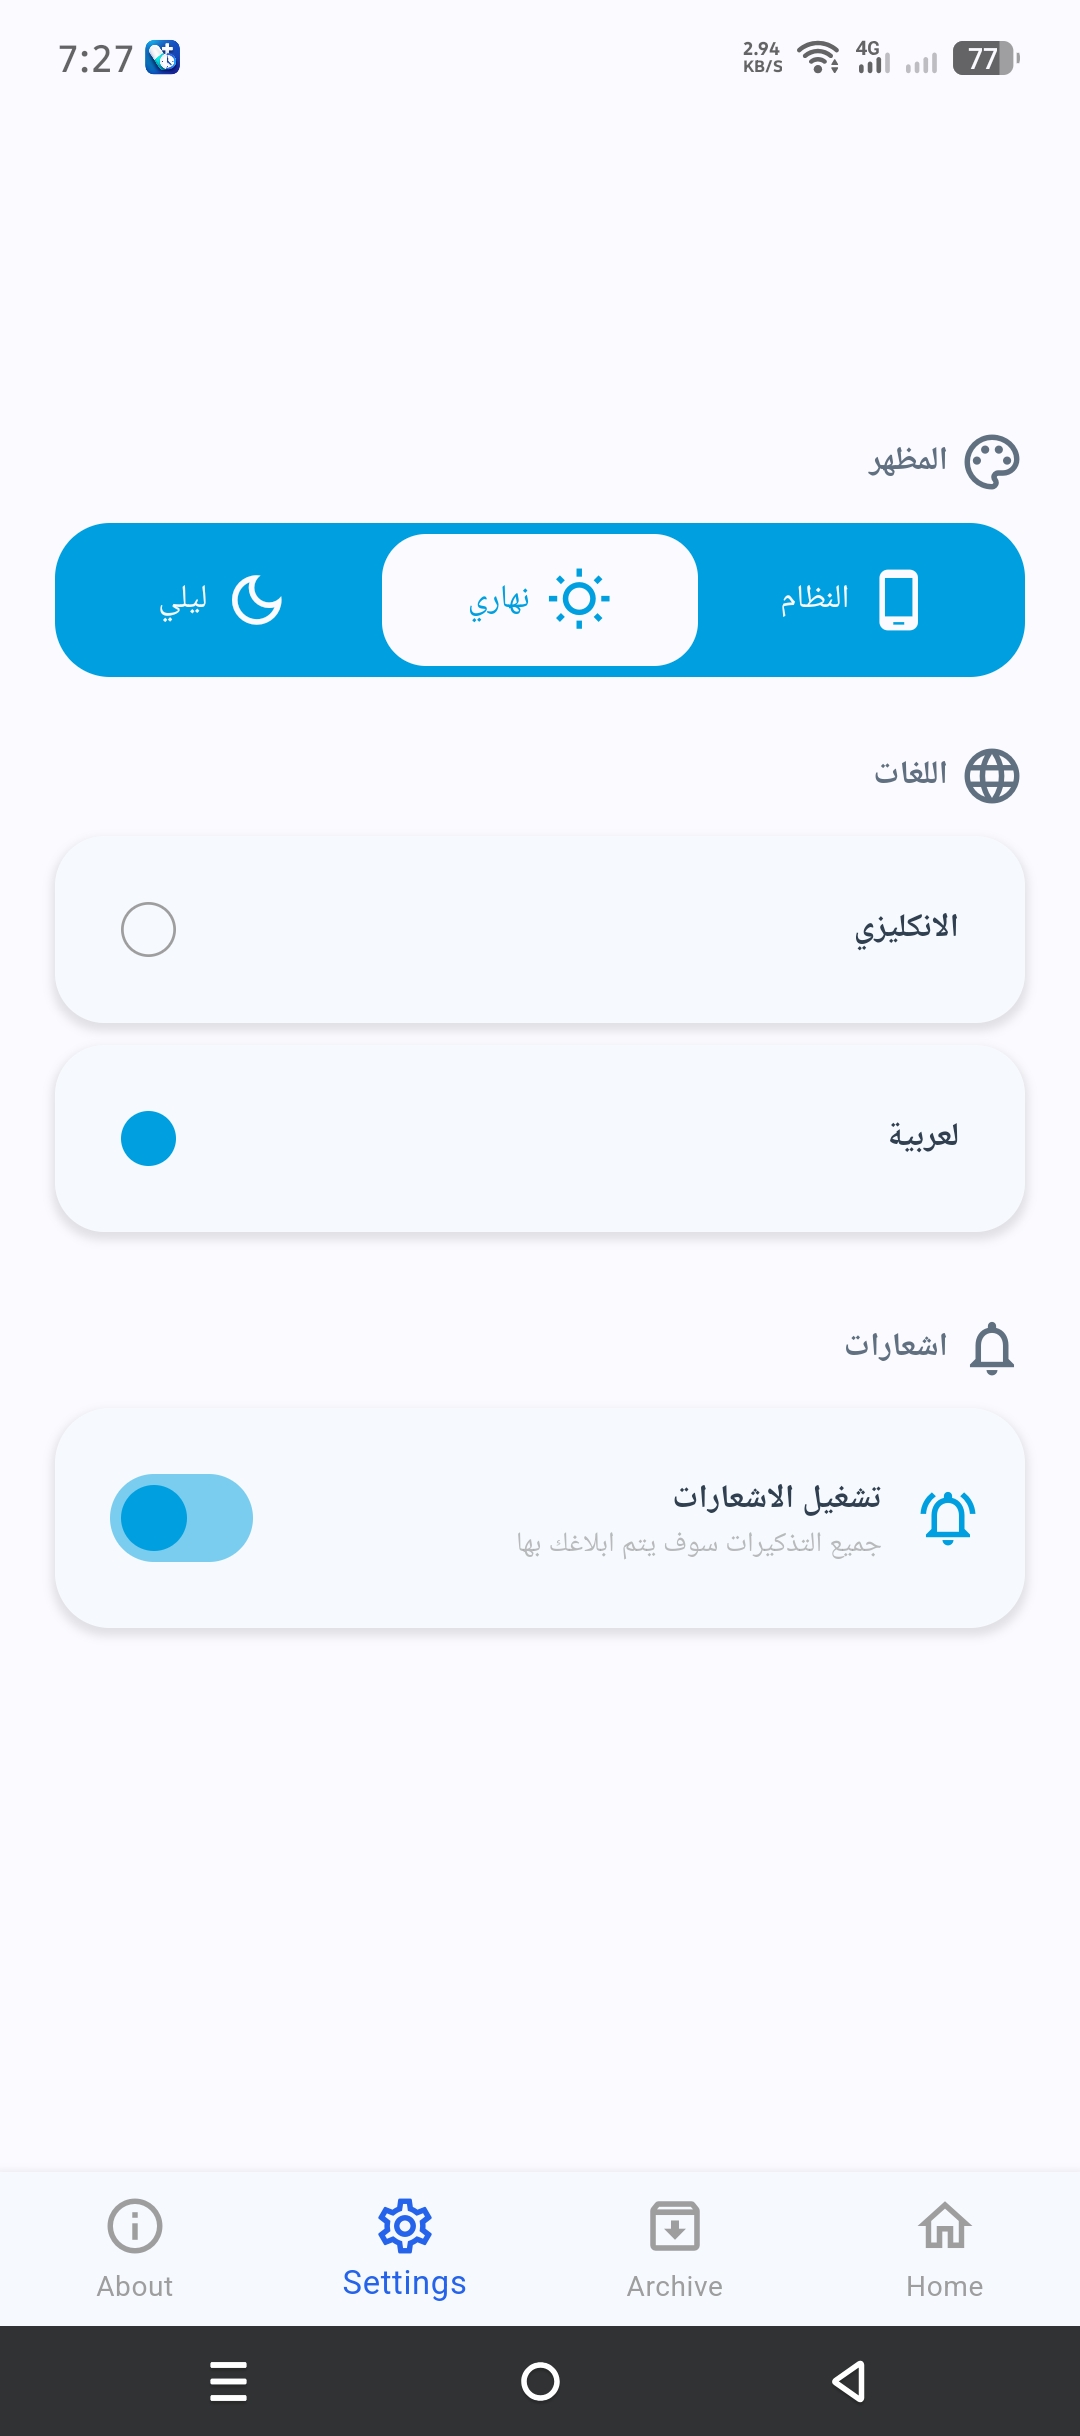This screenshot has width=1080, height=2436.
Task: Disable the notifications toggle switch
Action: 181,1518
